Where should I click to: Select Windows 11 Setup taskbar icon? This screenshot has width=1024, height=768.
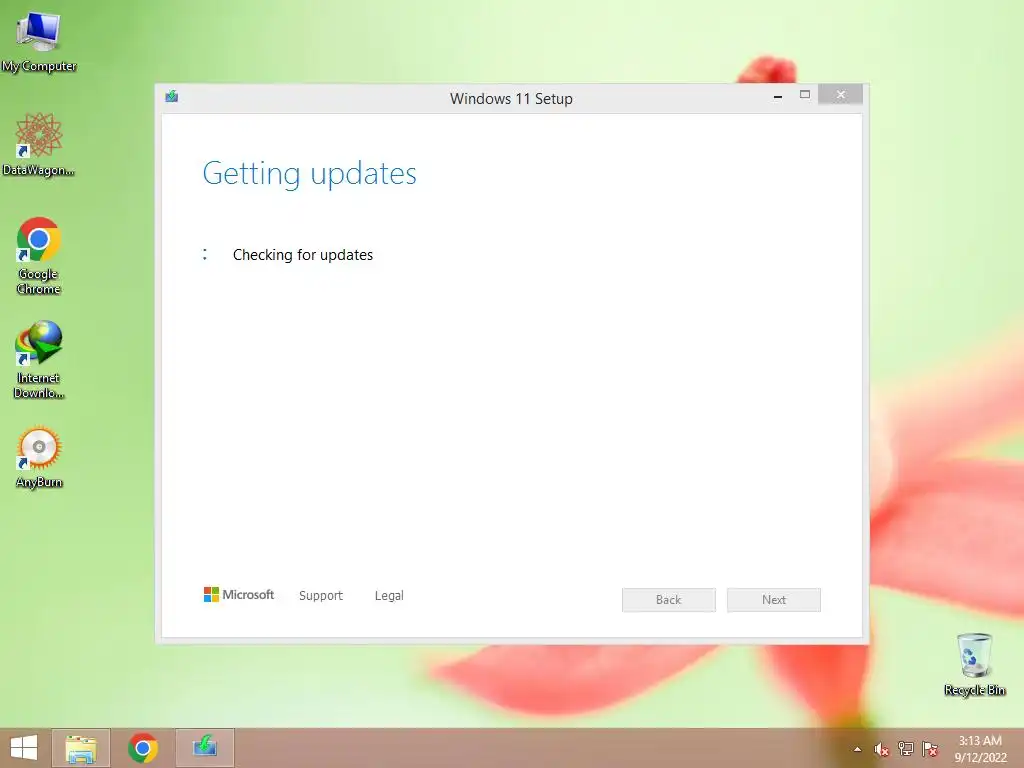coord(205,748)
